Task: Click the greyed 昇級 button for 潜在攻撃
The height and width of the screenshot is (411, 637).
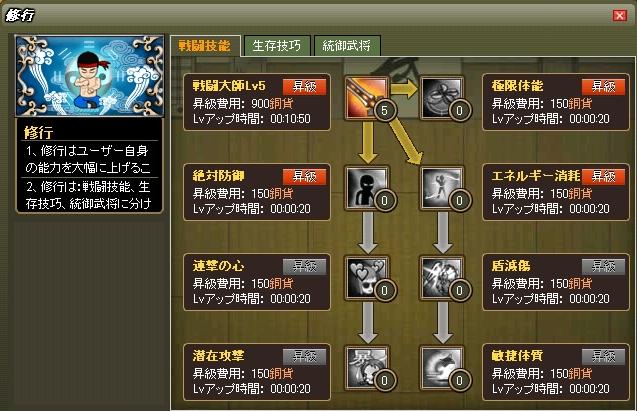Action: click(304, 357)
